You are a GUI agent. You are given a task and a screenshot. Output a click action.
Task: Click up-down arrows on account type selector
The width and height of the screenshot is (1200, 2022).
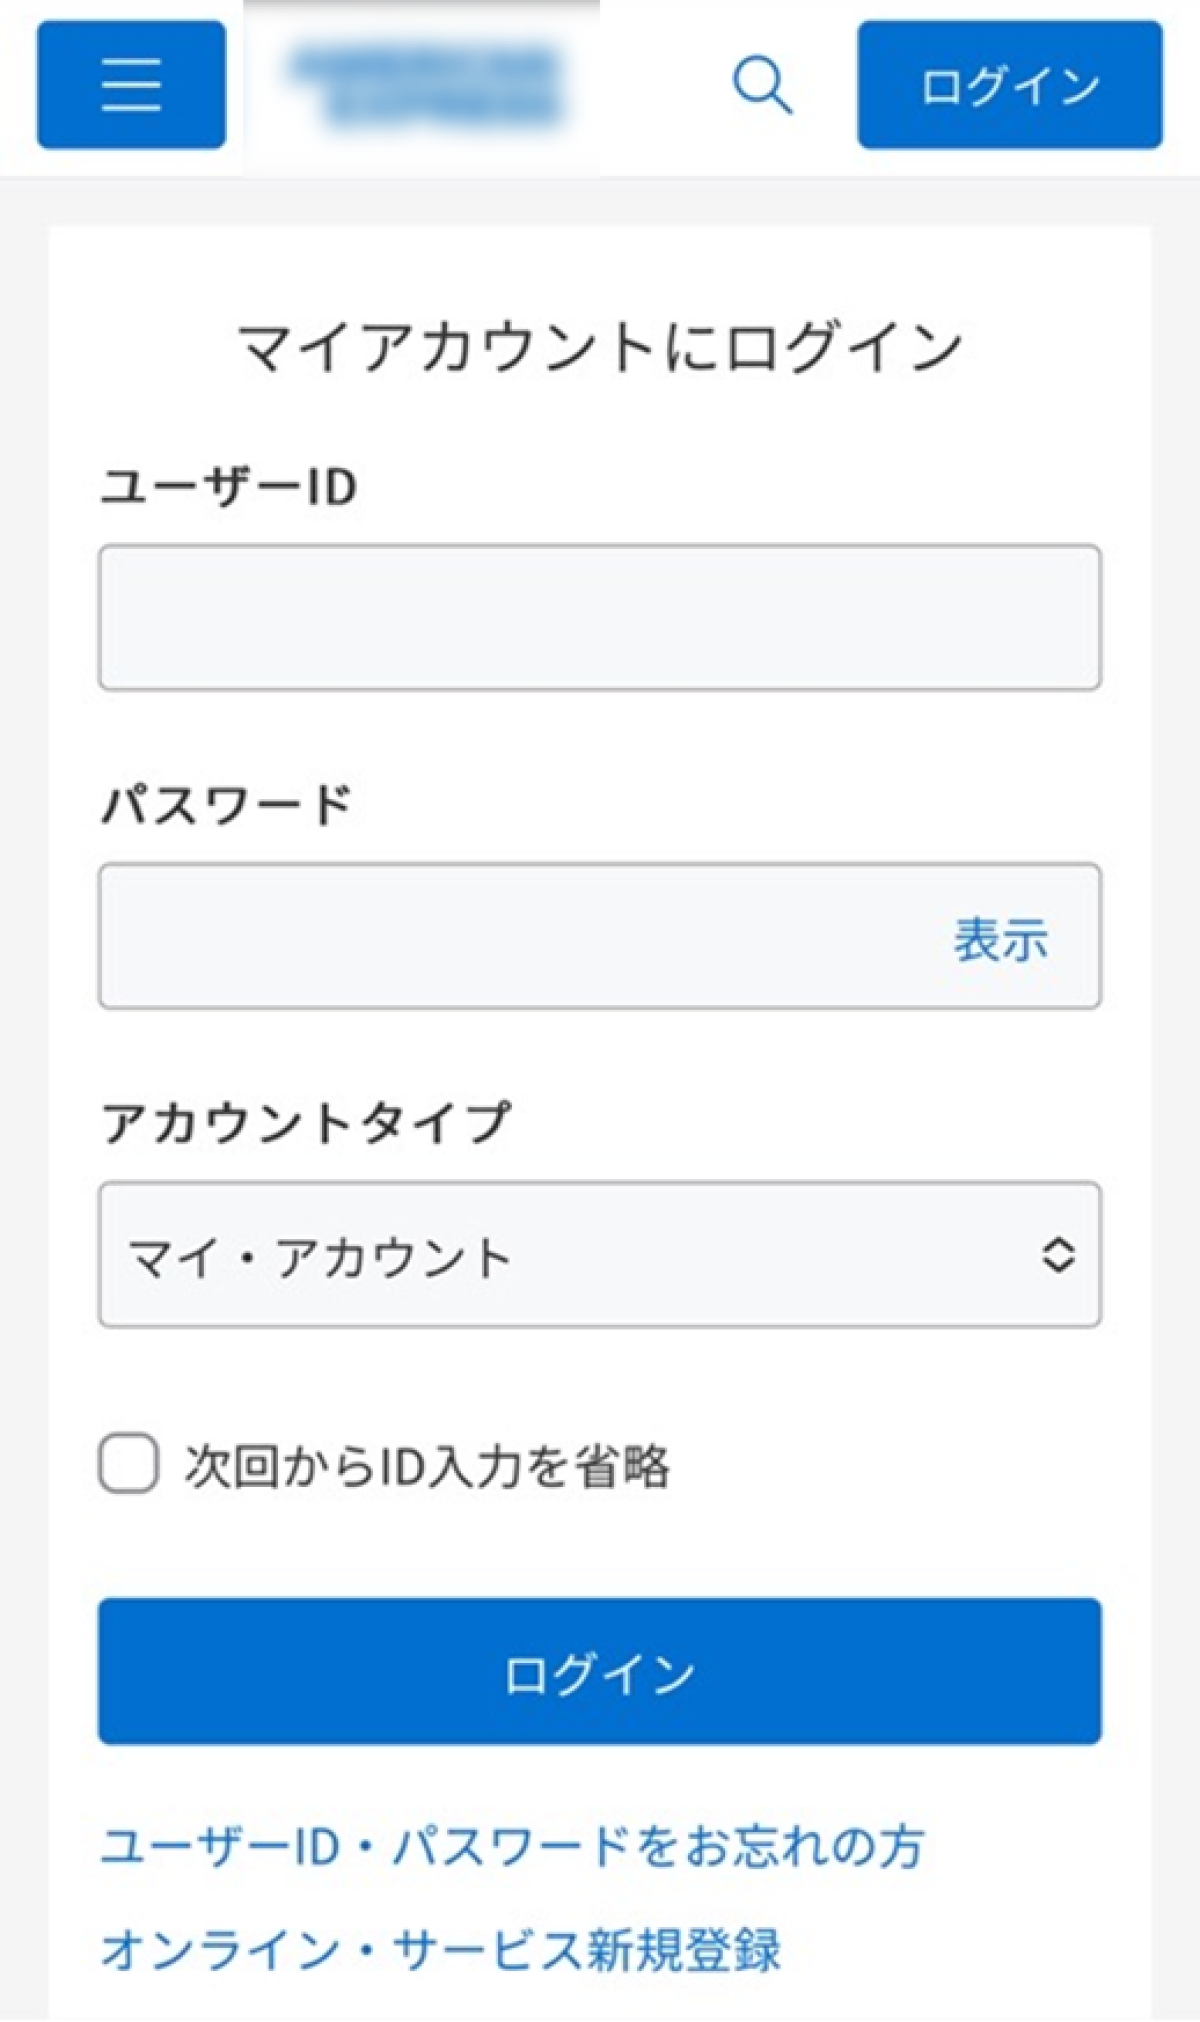tap(1058, 1255)
